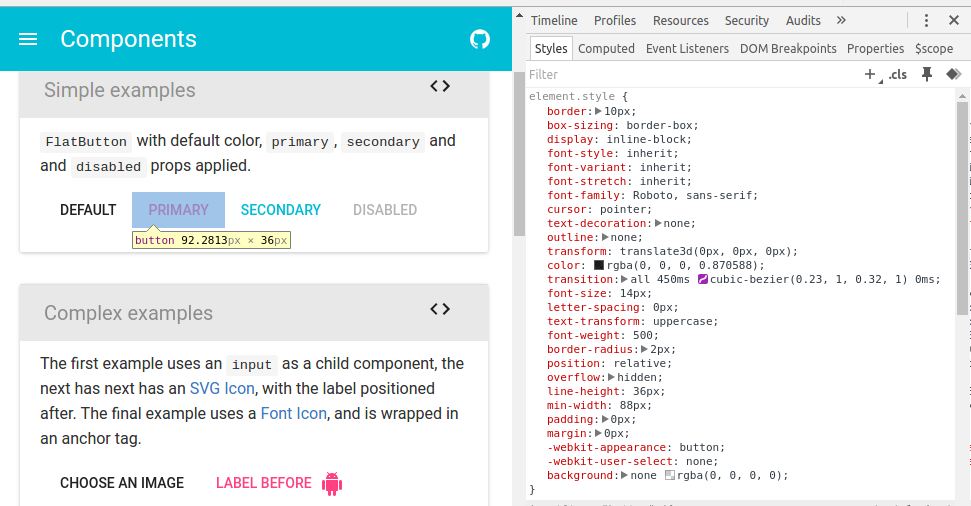Click the Styles pane scrollbar thumb
The width and height of the screenshot is (971, 506).
tap(962, 208)
